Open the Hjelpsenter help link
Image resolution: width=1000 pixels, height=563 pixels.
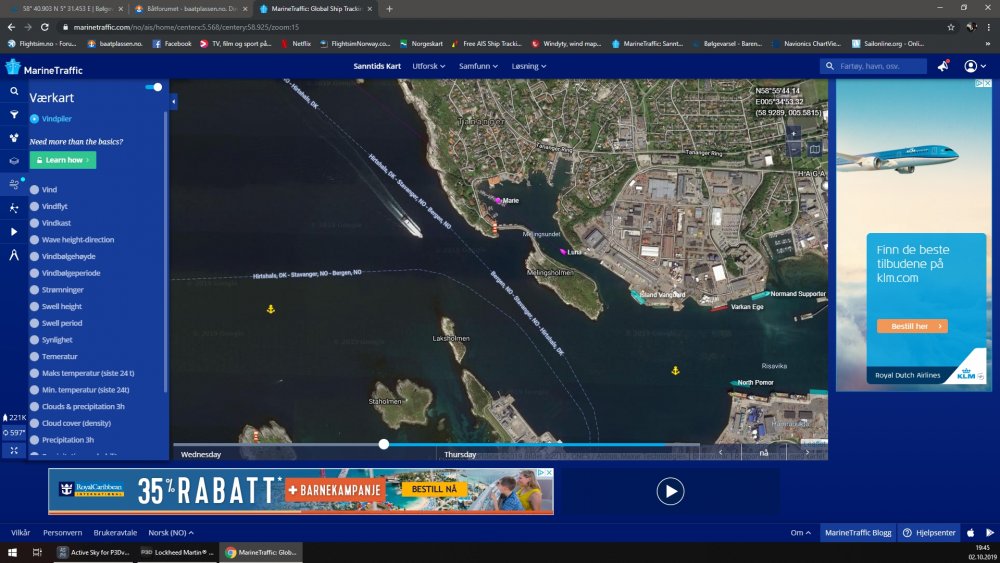(x=929, y=532)
